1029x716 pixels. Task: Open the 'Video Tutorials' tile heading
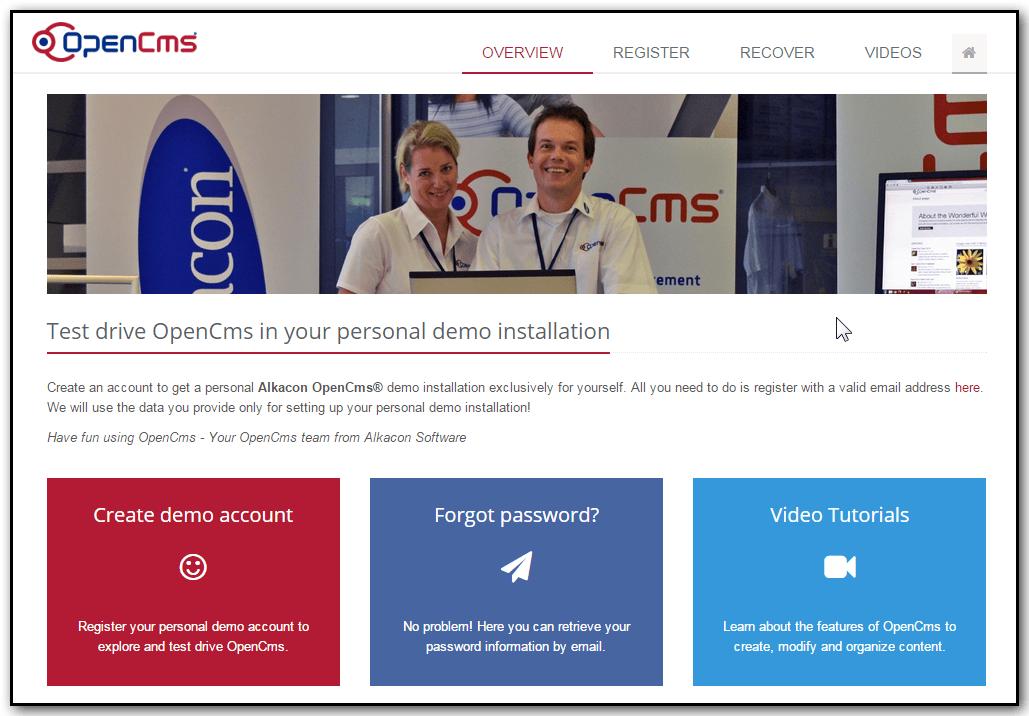click(839, 515)
